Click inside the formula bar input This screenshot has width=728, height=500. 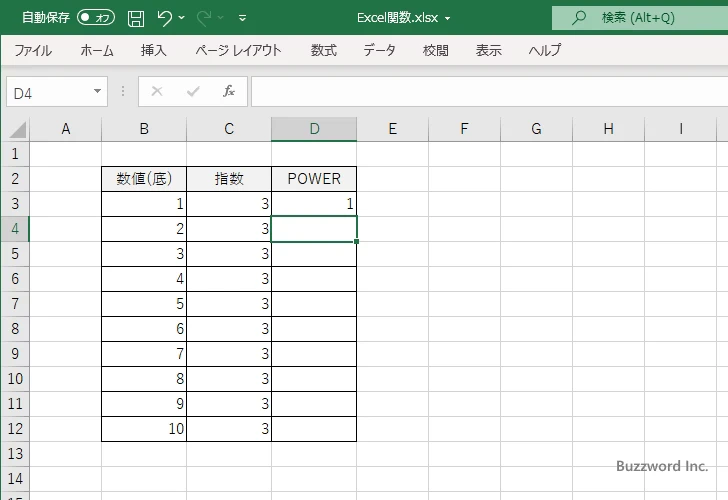[489, 92]
